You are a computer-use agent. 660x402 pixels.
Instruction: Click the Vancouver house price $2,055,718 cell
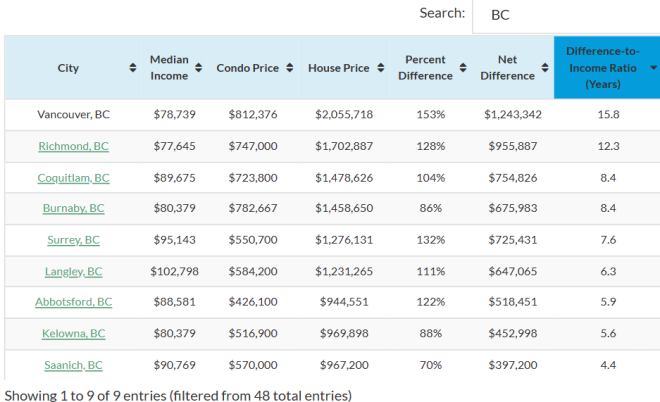(x=344, y=114)
